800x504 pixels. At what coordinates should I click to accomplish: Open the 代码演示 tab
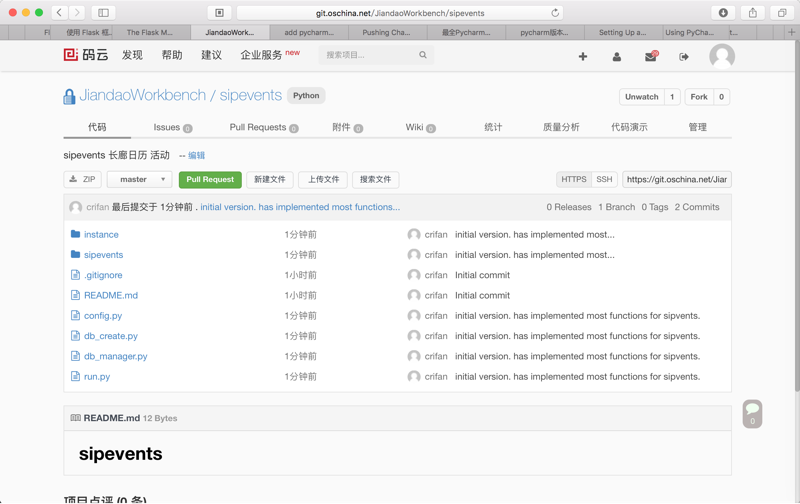[x=629, y=128]
